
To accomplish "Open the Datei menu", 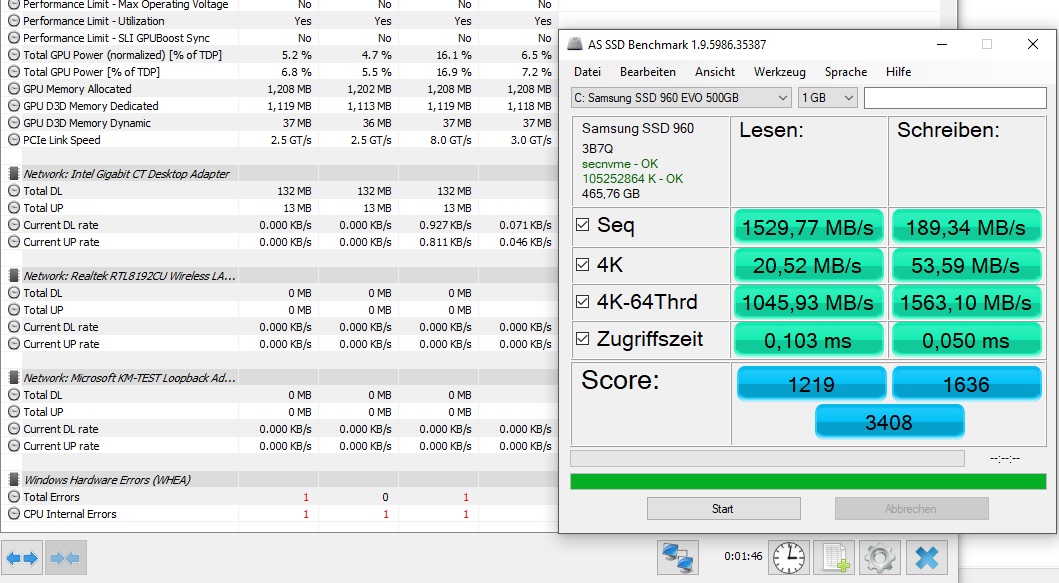I will coord(588,72).
